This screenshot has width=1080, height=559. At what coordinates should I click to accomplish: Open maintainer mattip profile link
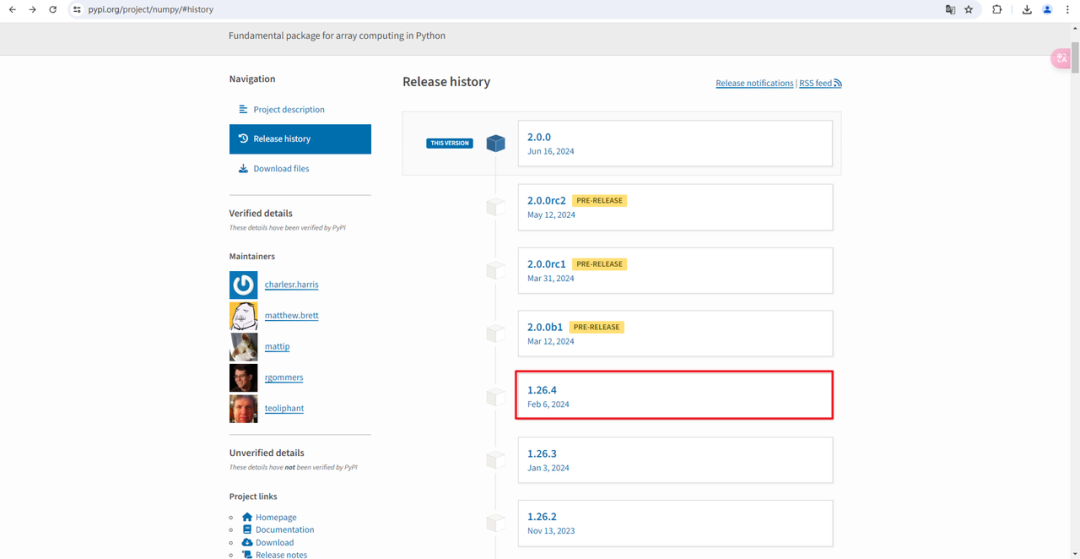coord(277,346)
